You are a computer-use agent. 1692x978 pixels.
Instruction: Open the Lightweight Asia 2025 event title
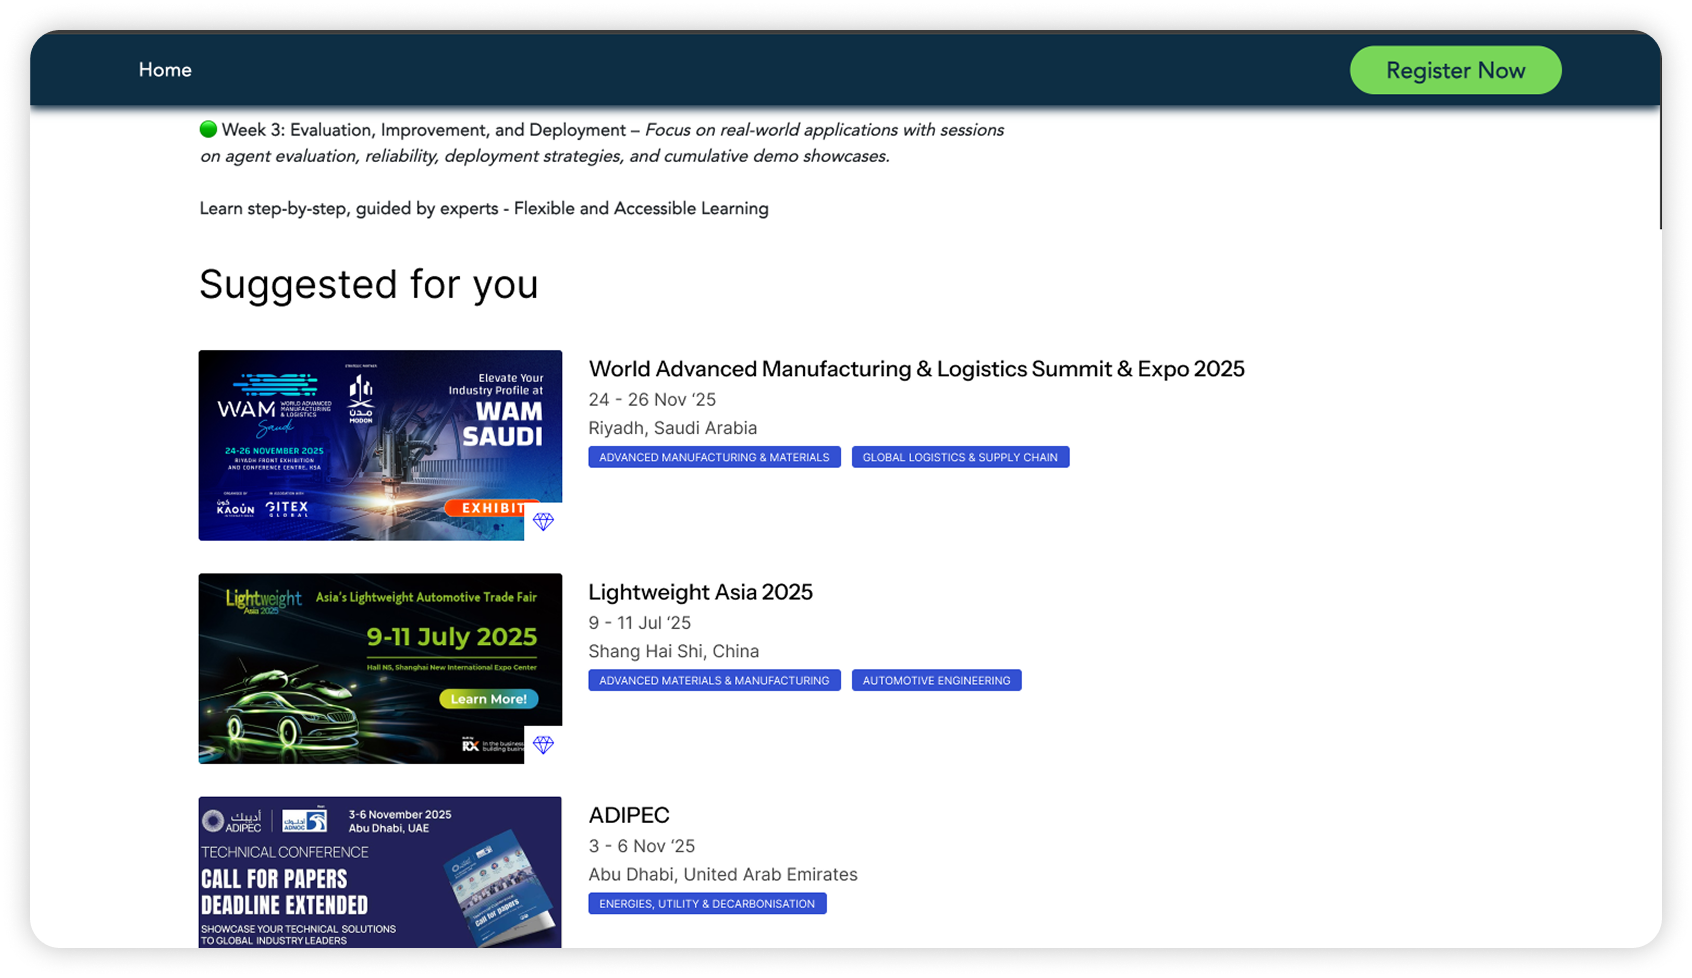(700, 592)
